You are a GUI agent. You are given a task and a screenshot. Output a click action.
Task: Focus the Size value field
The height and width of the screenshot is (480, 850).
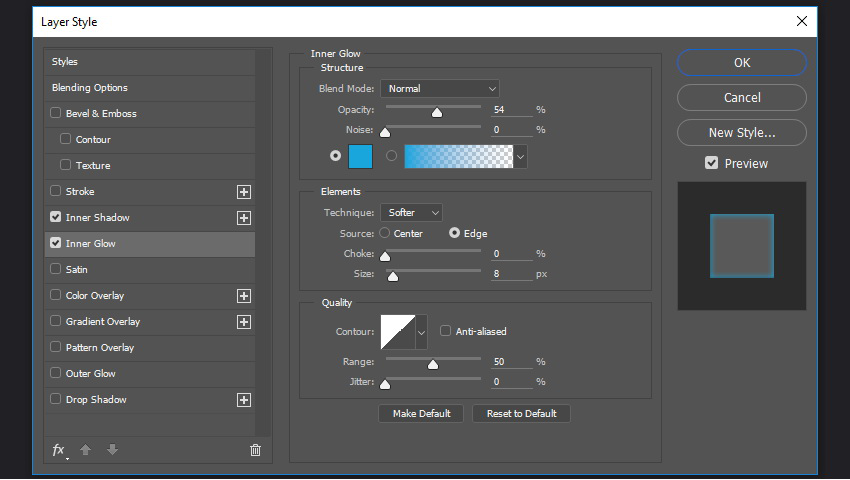[512, 274]
